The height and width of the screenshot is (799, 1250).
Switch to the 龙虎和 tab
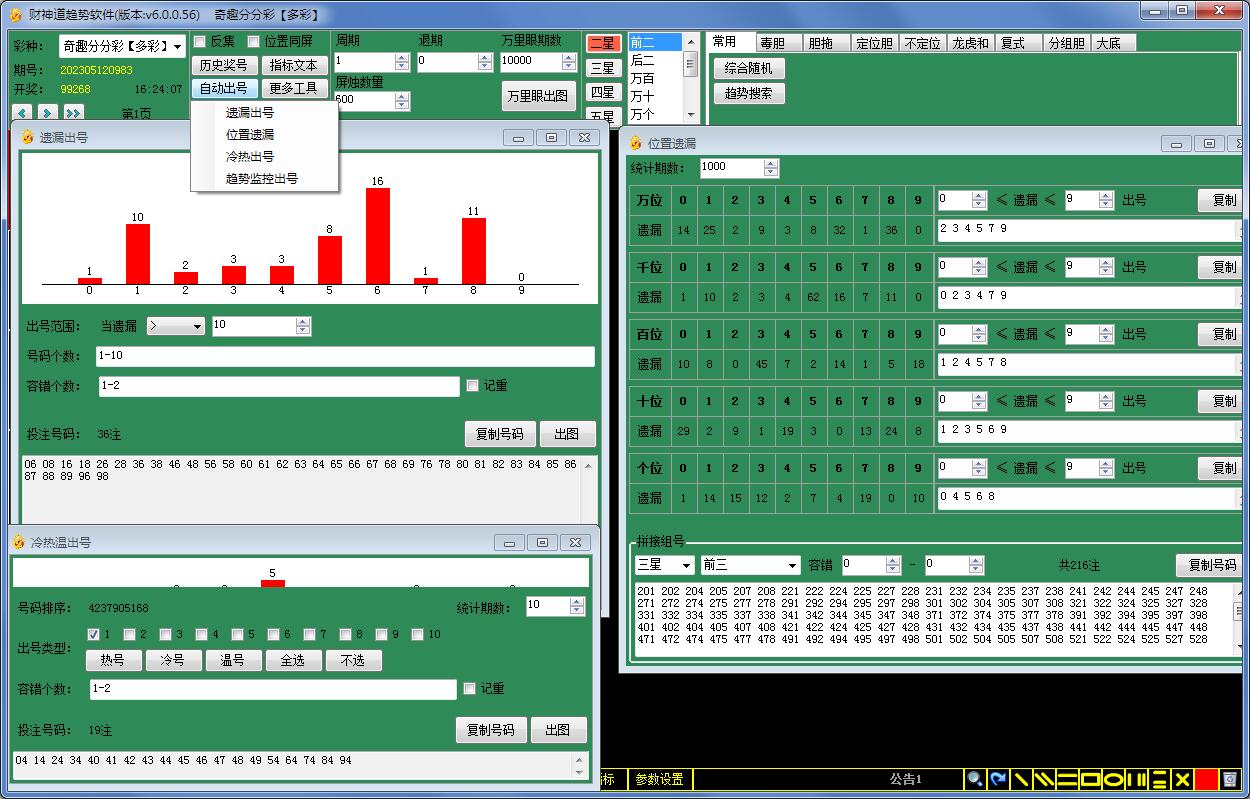click(970, 43)
